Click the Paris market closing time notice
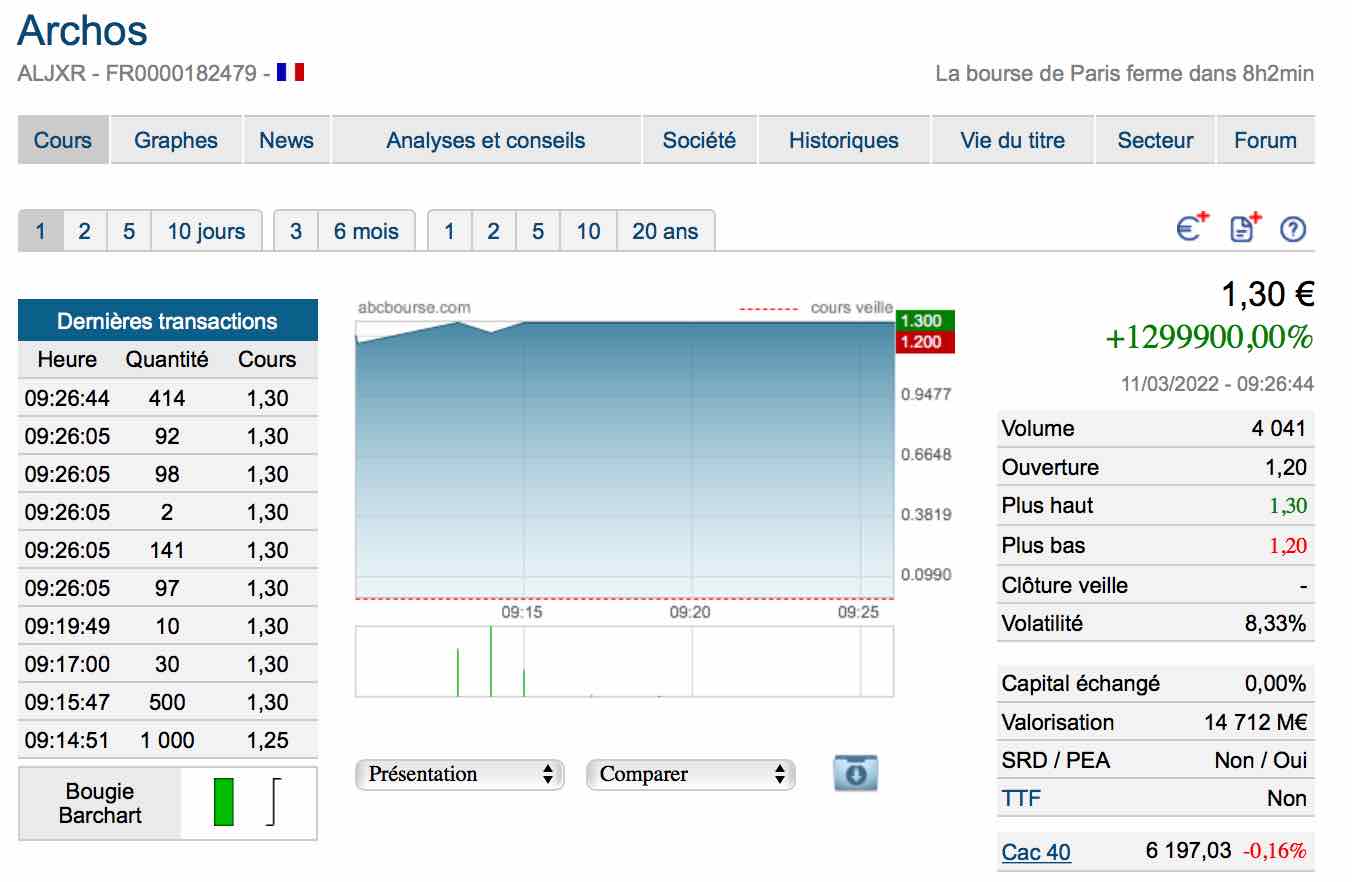The image size is (1352, 882). click(1125, 73)
